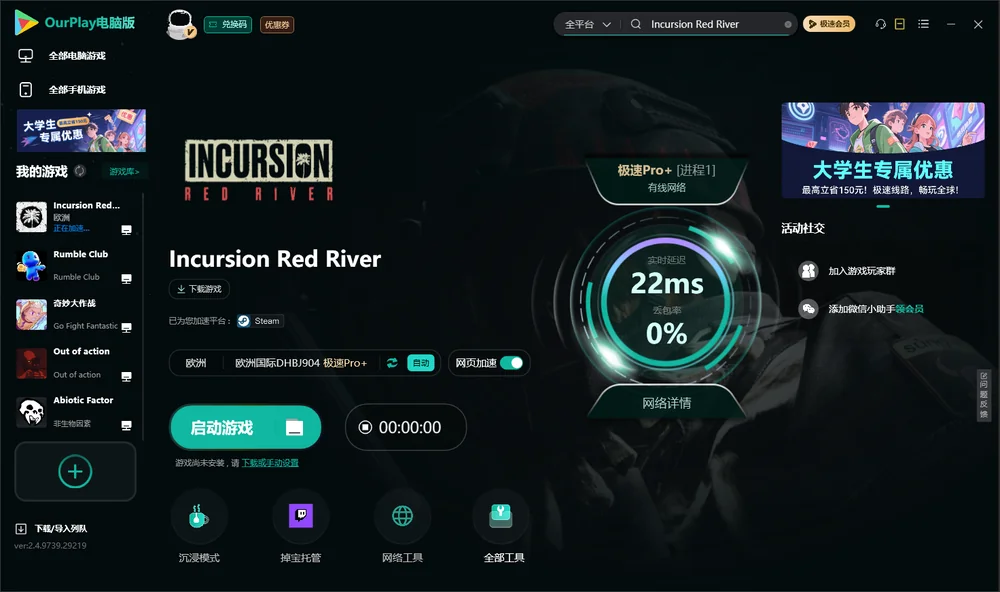Select Incursion Red River in my games

click(x=75, y=217)
